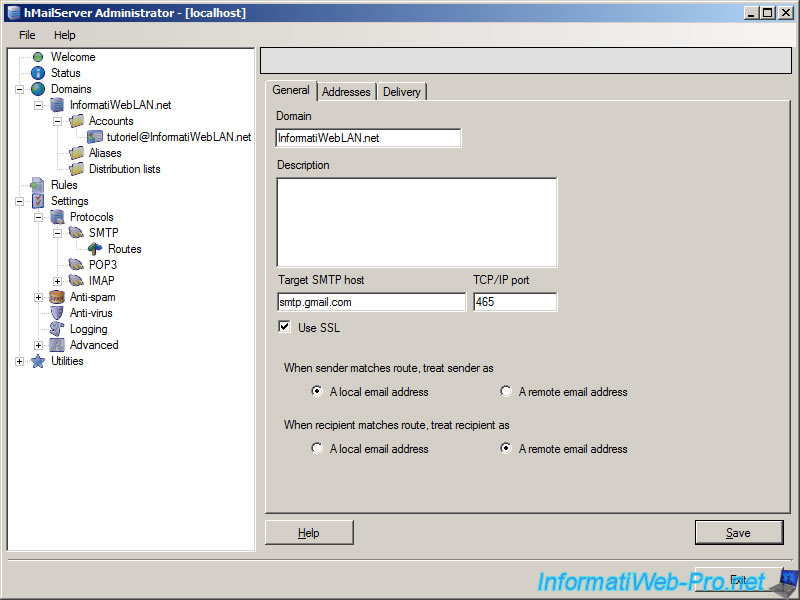The height and width of the screenshot is (600, 800).
Task: Treat matching sender as a remote email address
Action: point(506,392)
